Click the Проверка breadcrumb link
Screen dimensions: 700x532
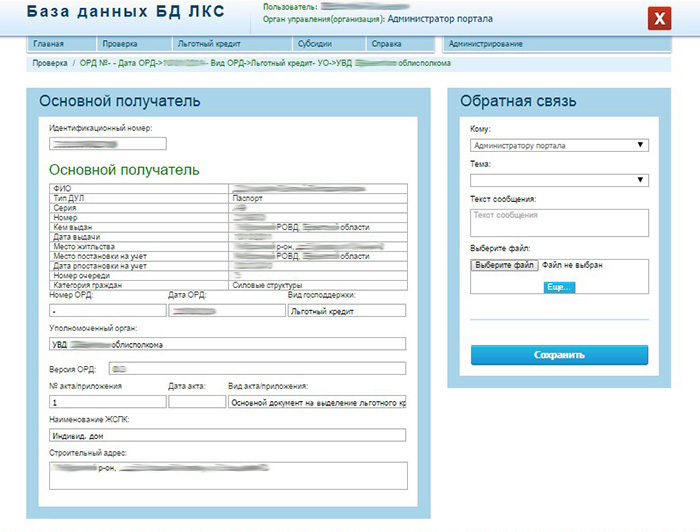click(49, 62)
